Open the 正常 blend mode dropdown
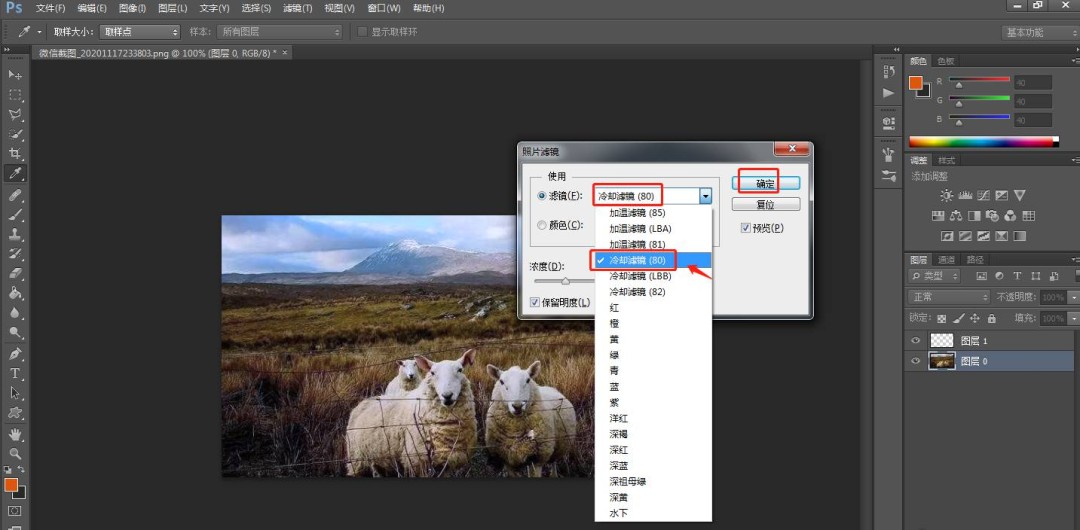Image resolution: width=1080 pixels, height=530 pixels. pos(948,297)
